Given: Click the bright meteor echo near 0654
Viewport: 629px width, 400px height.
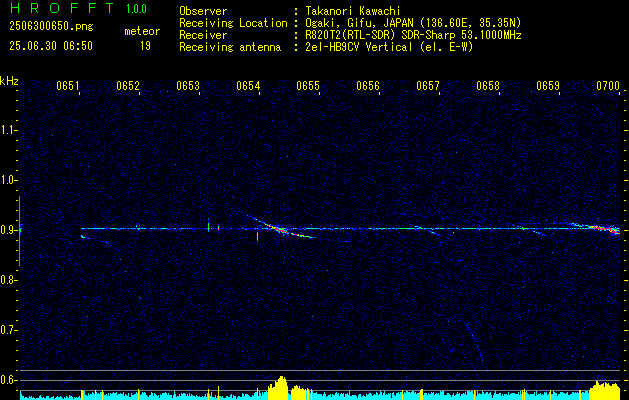Looking at the screenshot, I should click(281, 230).
